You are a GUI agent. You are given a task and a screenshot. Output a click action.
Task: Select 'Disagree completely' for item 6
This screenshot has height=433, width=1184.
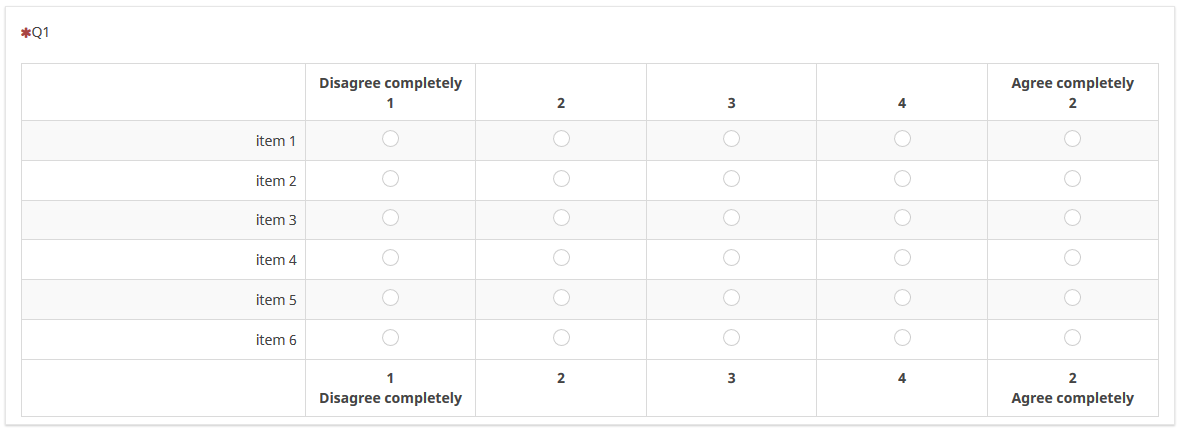pos(390,338)
